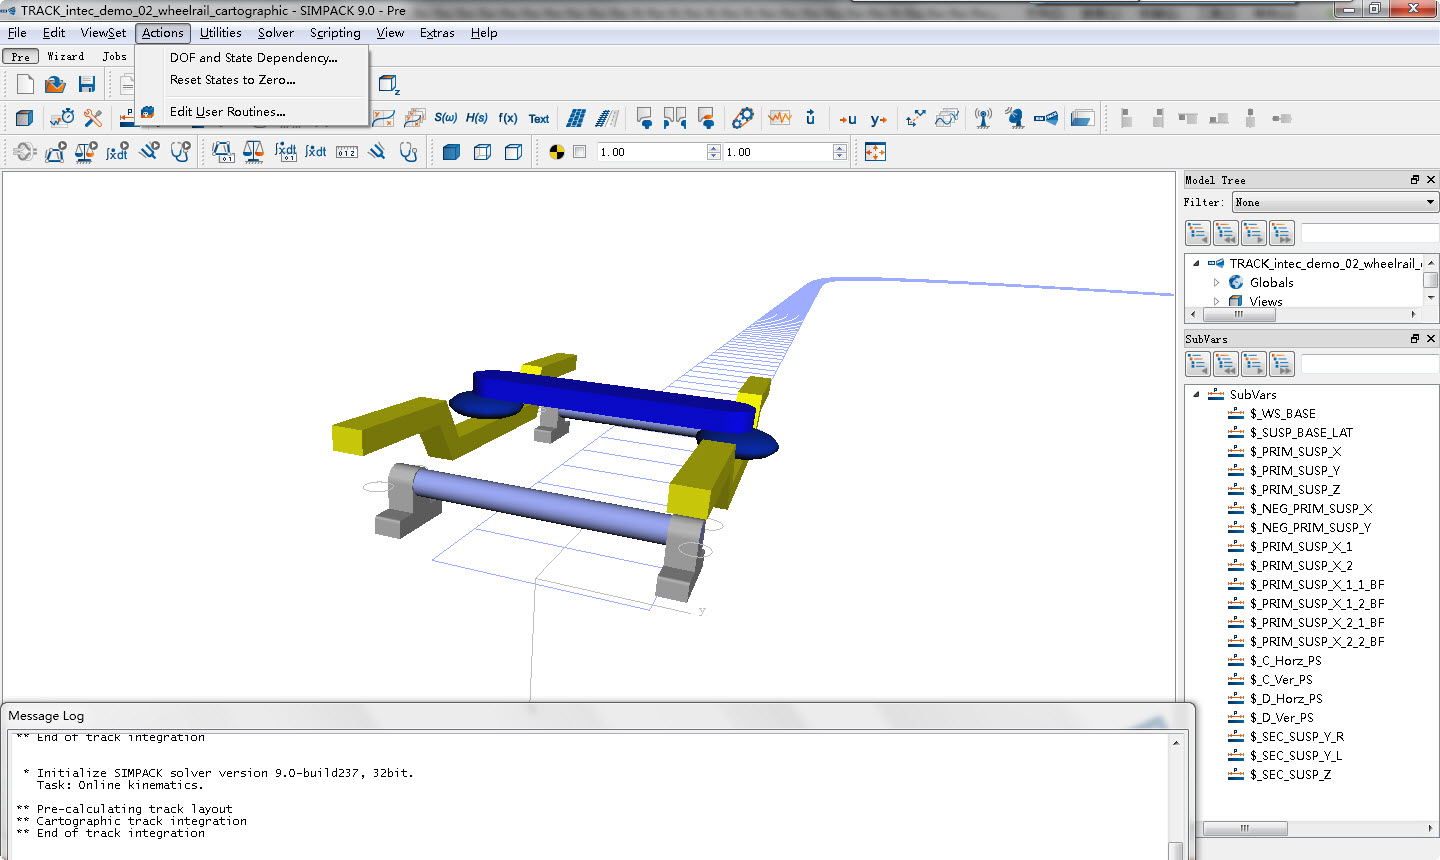This screenshot has height=860, width=1440.
Task: Click the f(x) function icon
Action: click(508, 118)
